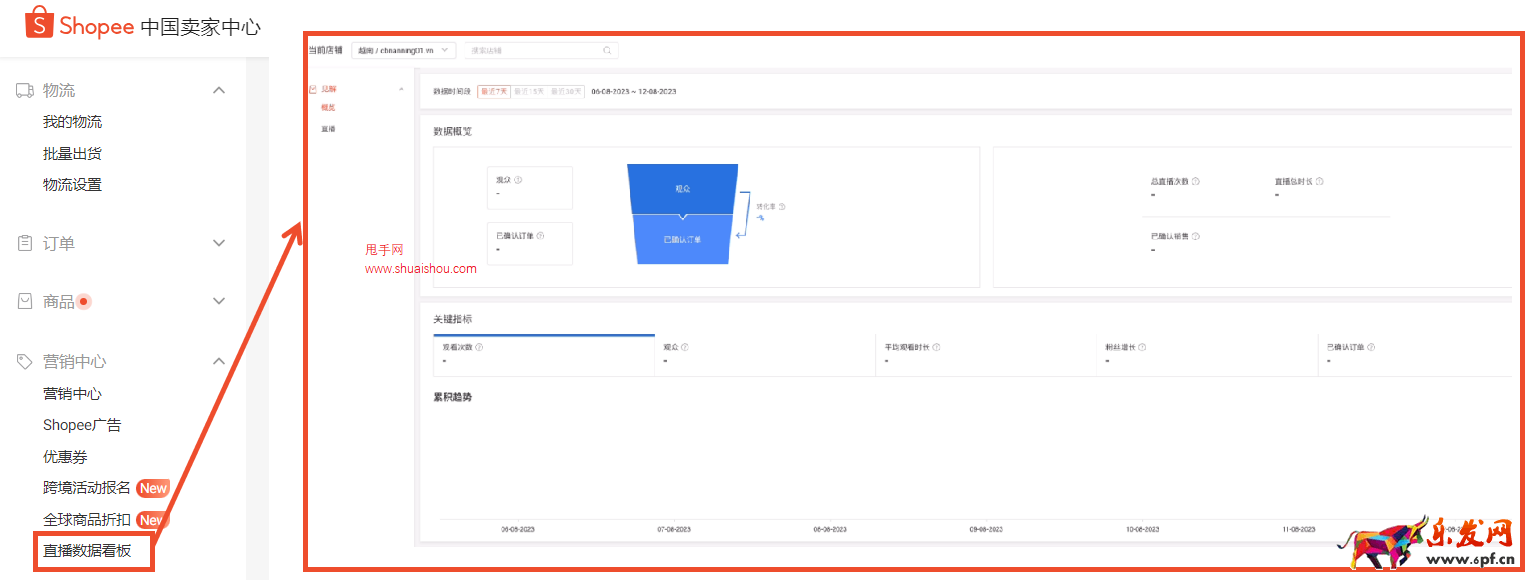
Task: Go to Shopee广告 page
Action: 82,425
